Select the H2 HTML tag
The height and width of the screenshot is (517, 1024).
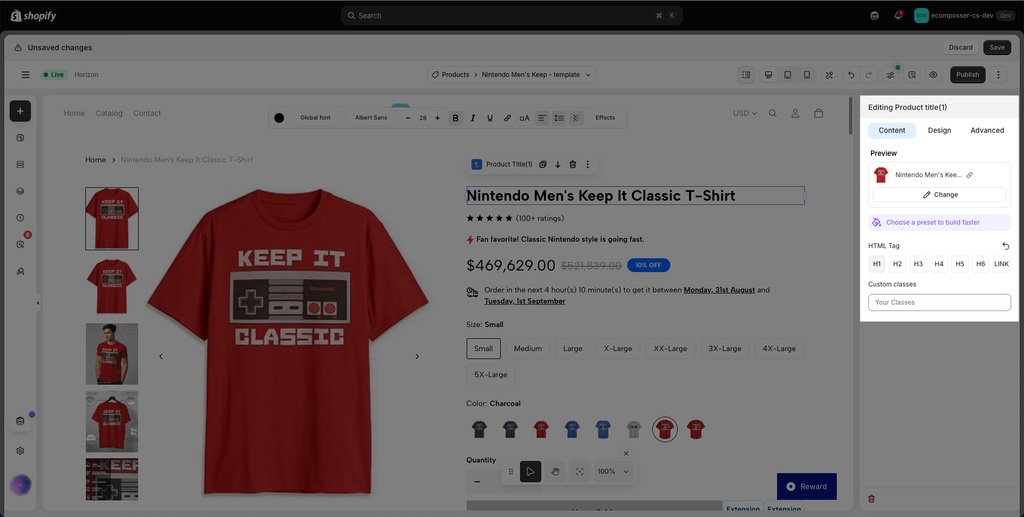(x=897, y=264)
